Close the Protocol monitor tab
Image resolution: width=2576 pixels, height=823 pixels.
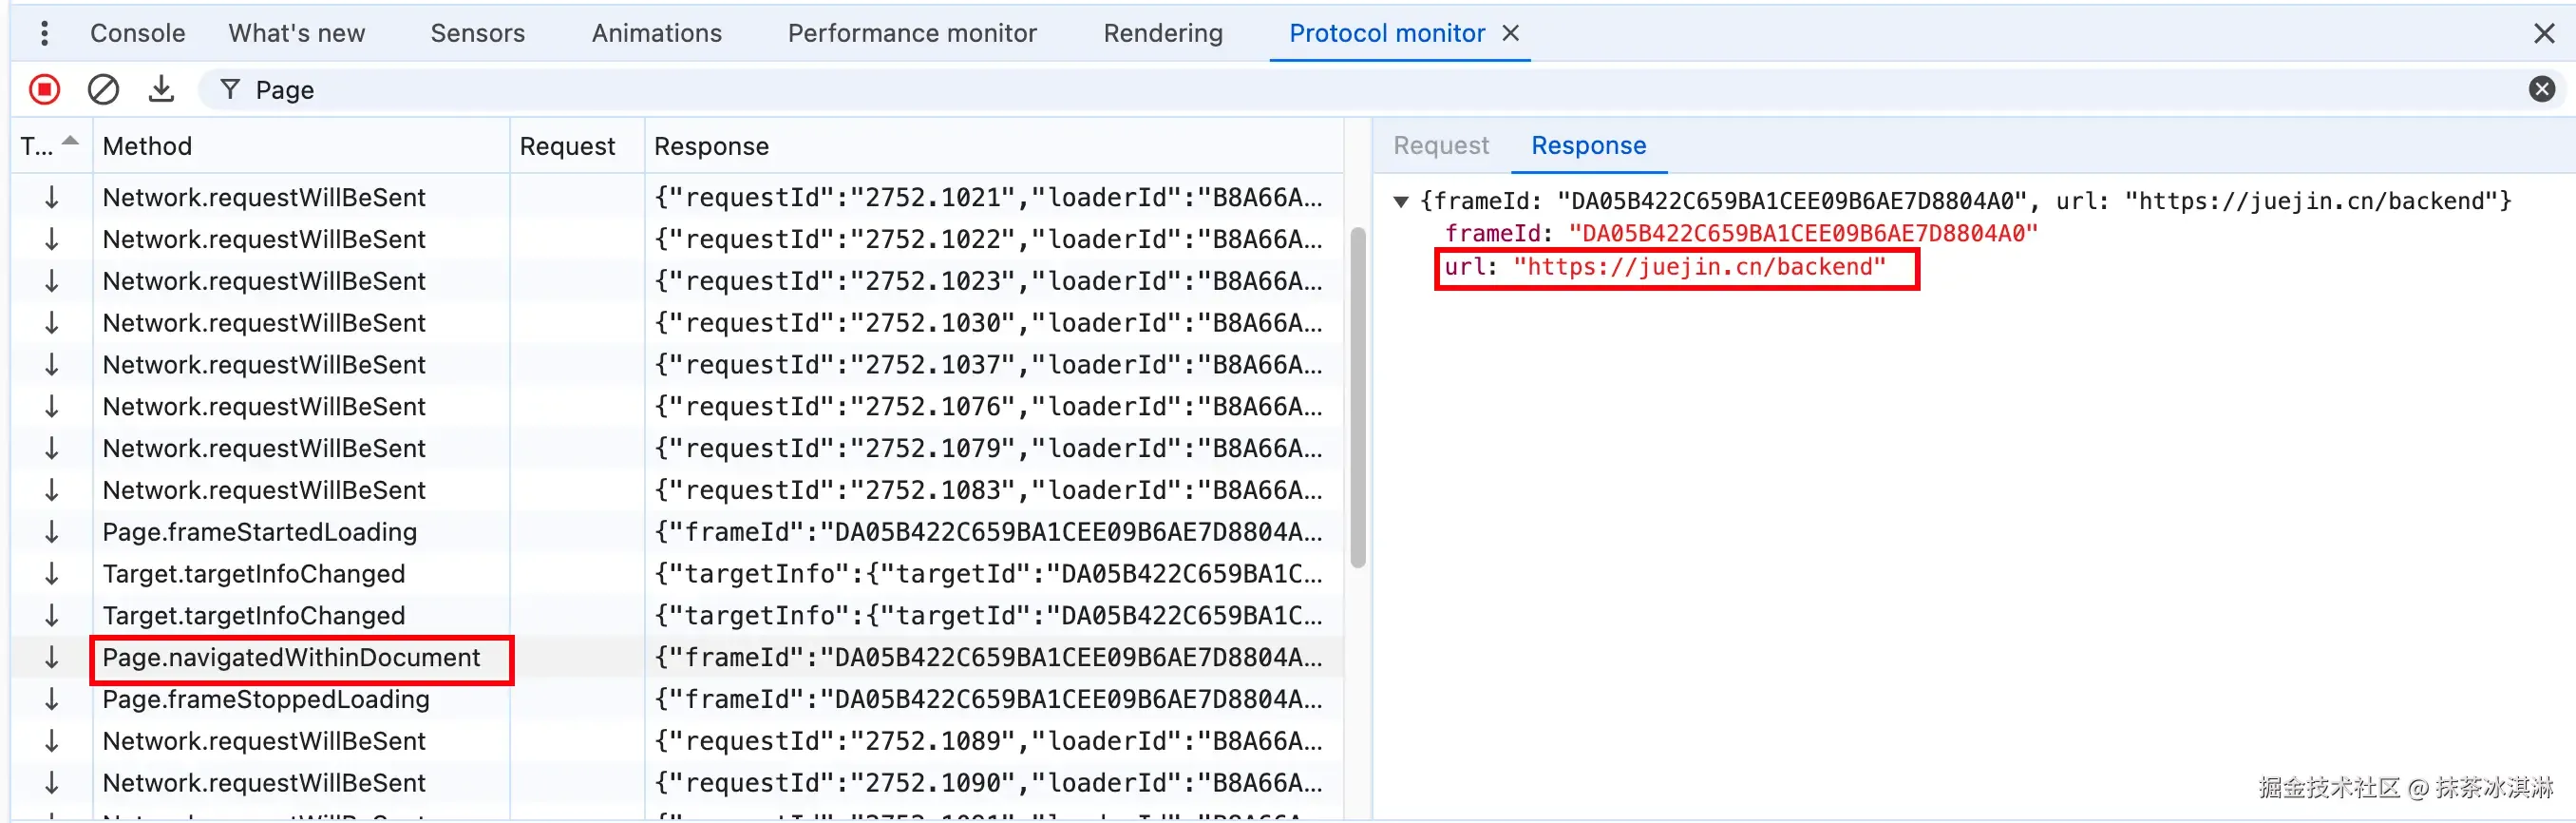click(x=1511, y=33)
